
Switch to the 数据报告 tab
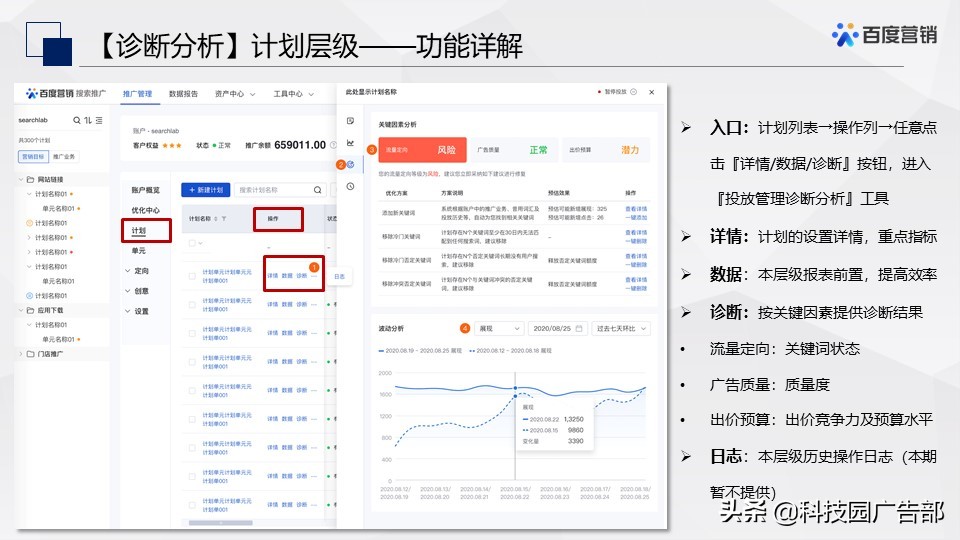[183, 94]
